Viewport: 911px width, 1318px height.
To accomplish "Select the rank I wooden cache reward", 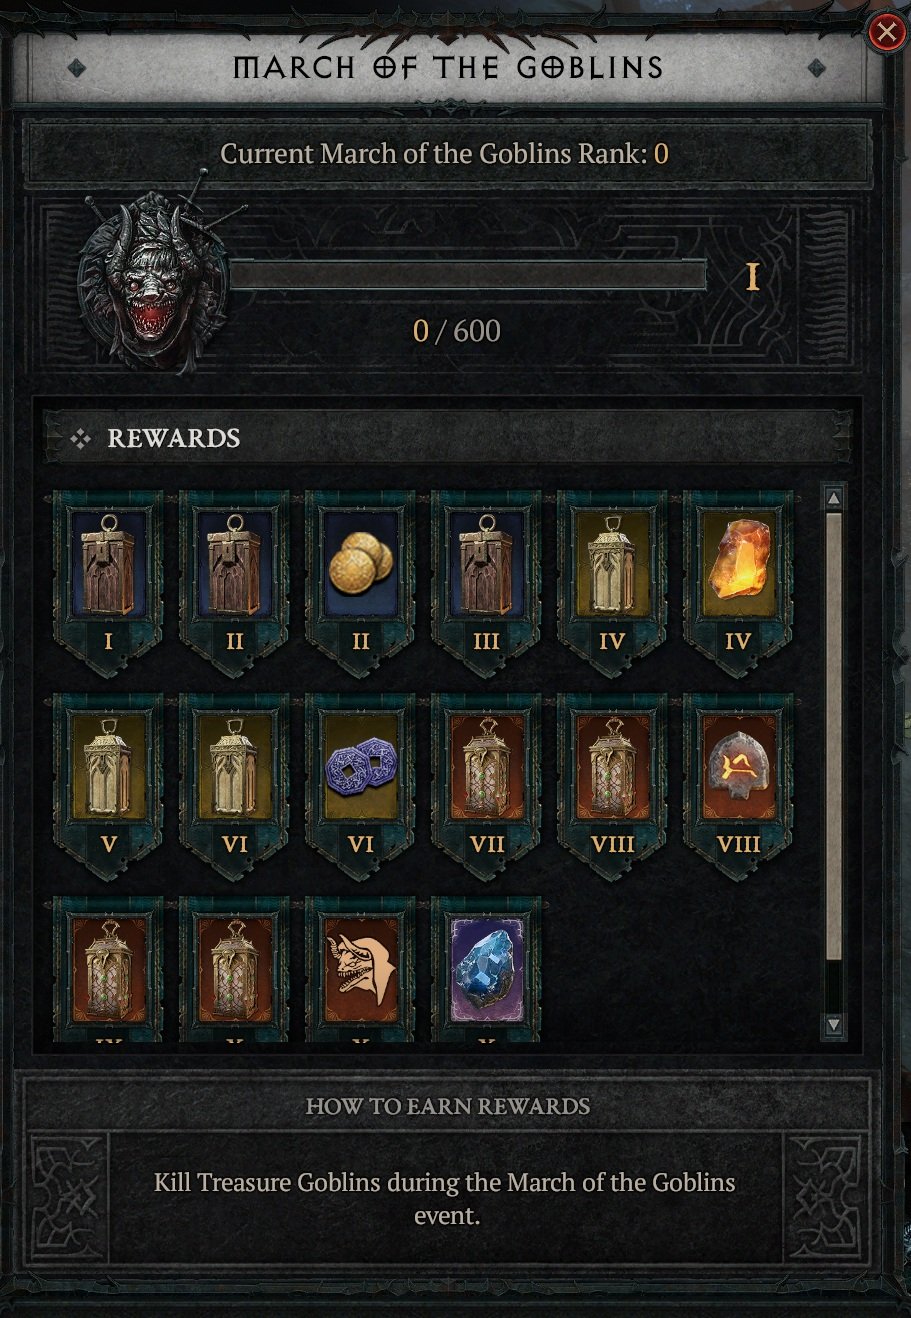I will point(108,568).
